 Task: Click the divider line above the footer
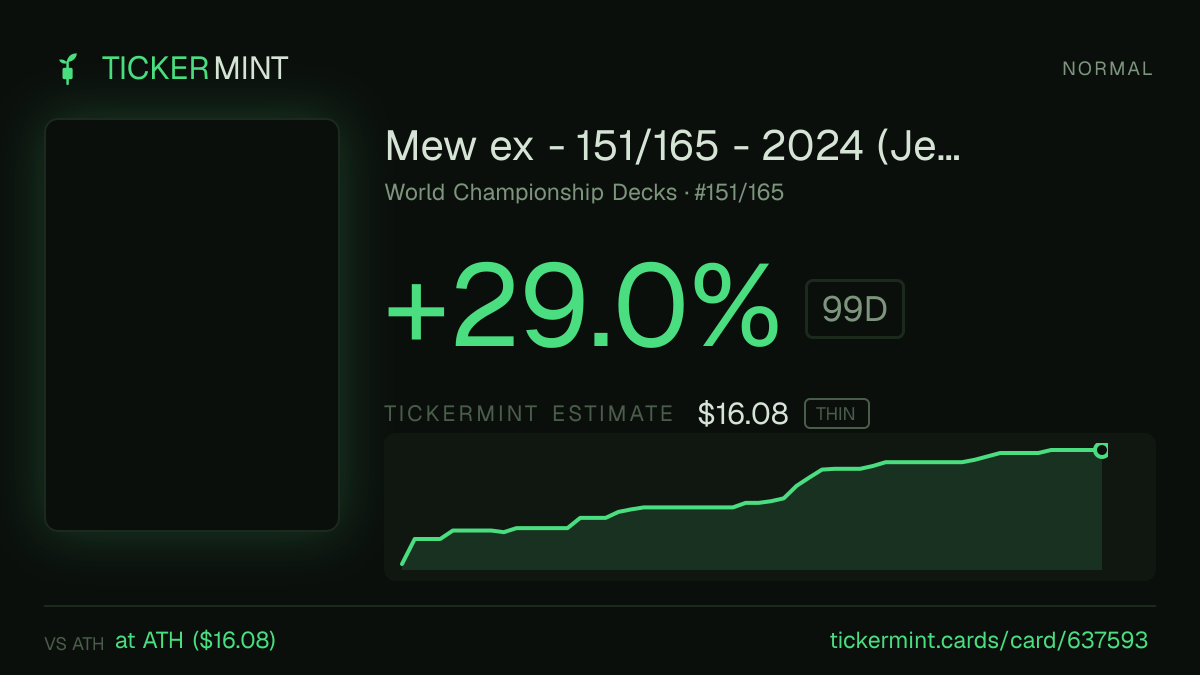coord(600,606)
